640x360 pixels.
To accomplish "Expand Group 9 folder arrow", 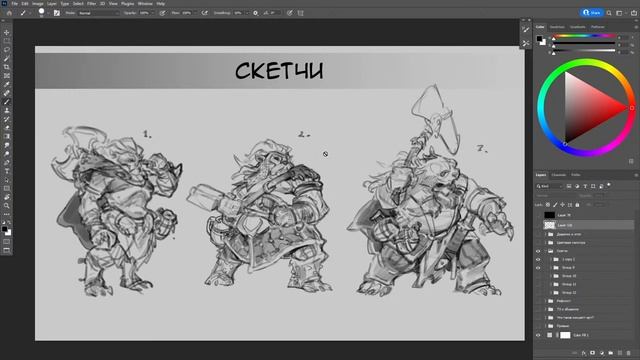I will (551, 268).
